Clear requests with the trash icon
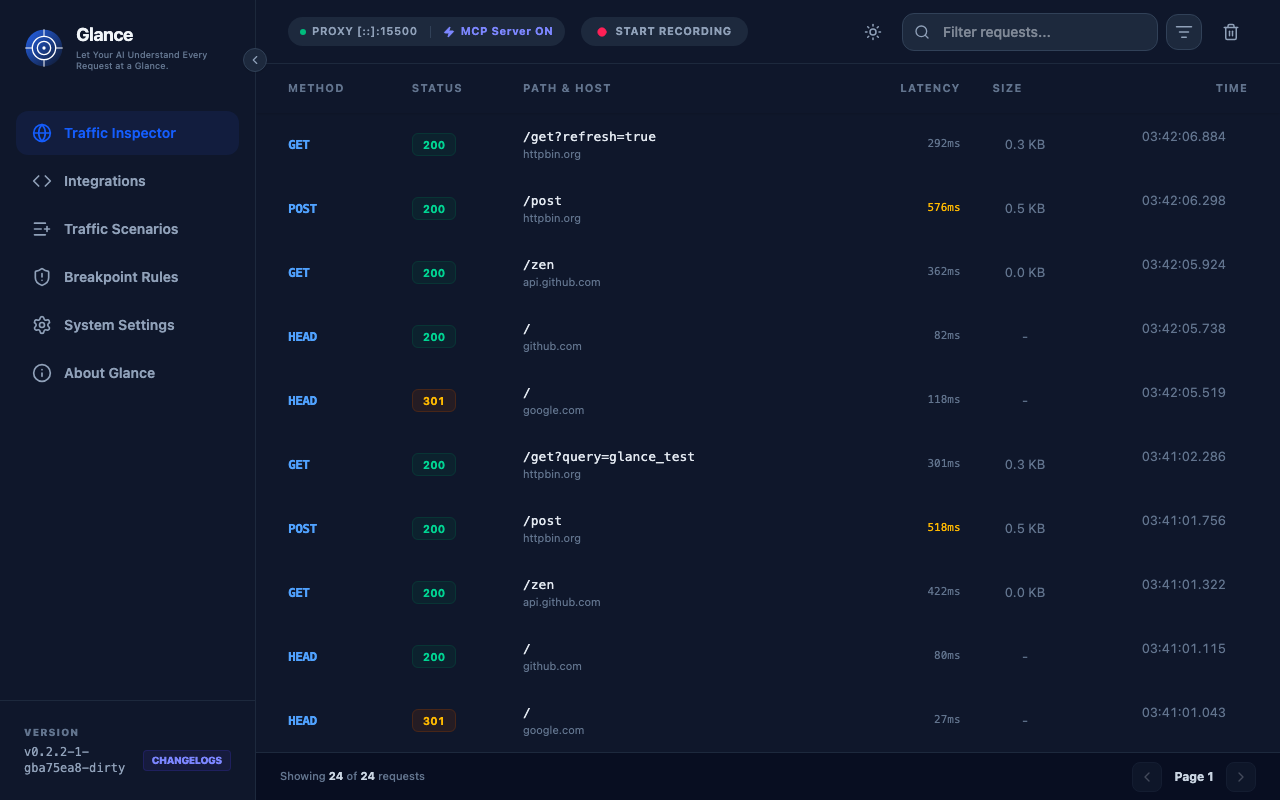Screen dimensions: 1280x800 [1231, 32]
